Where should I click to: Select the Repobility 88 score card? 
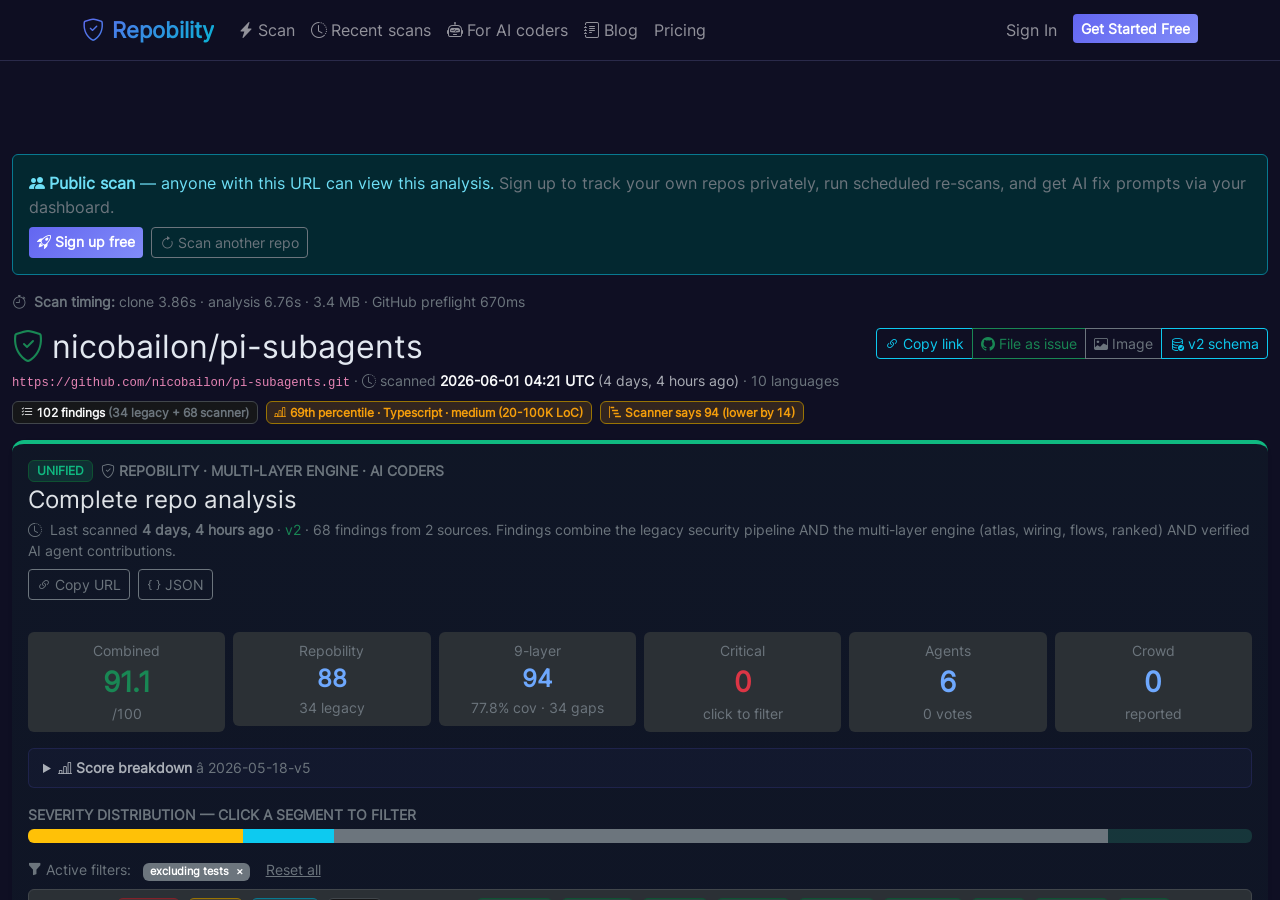click(332, 679)
